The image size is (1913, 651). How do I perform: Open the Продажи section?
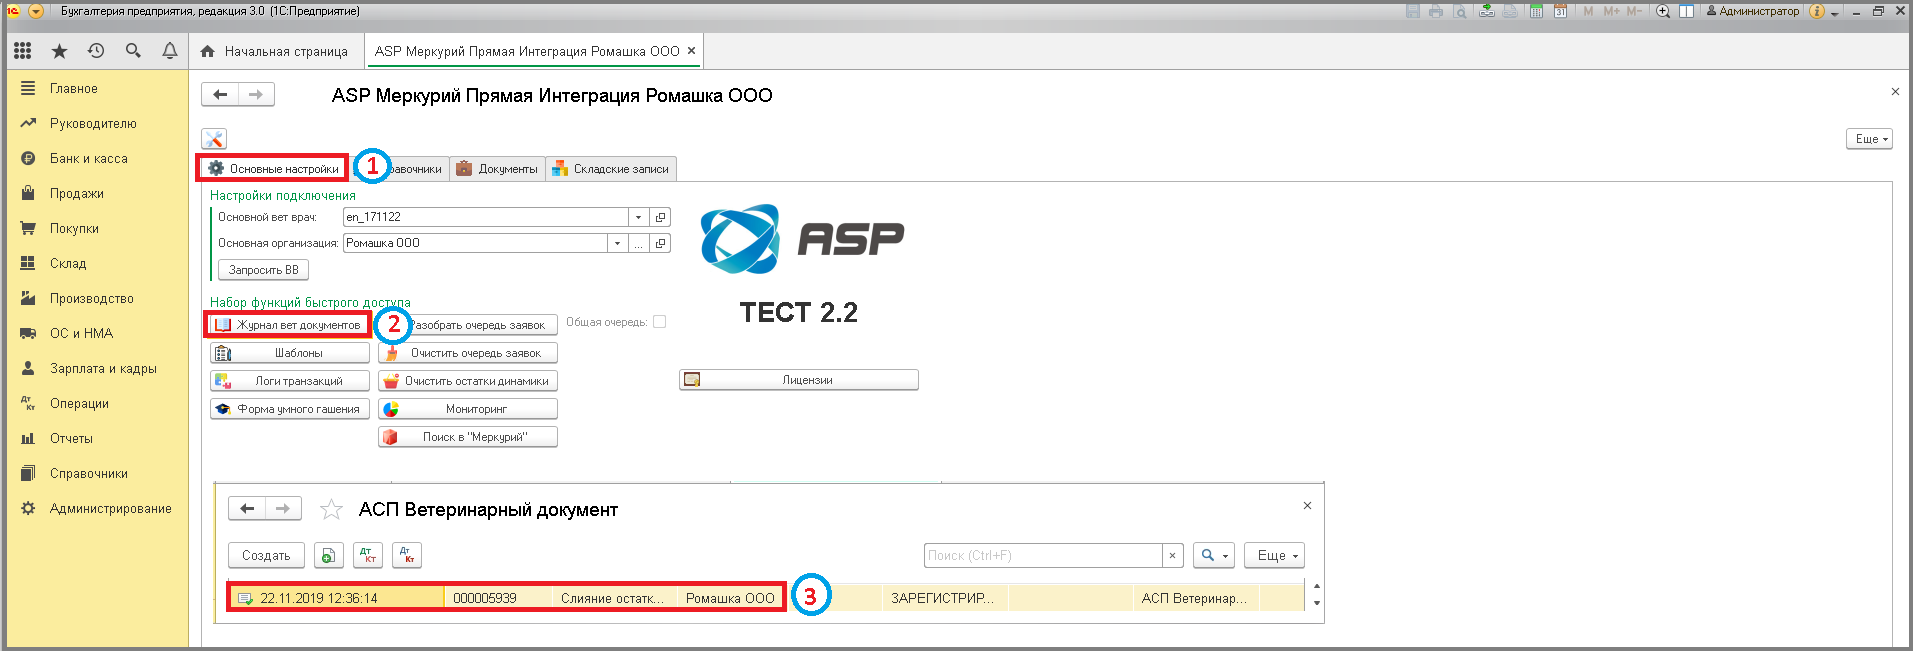tap(77, 194)
